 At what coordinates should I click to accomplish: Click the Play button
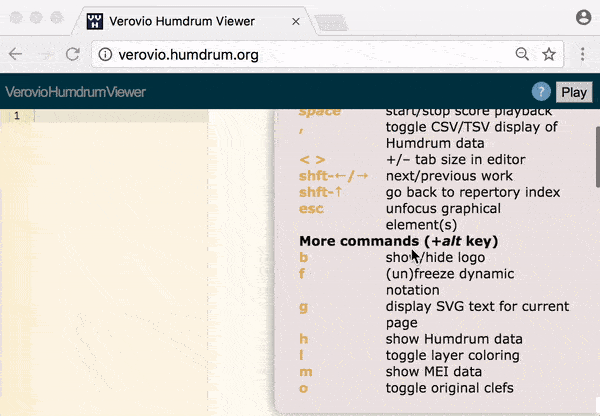(574, 92)
